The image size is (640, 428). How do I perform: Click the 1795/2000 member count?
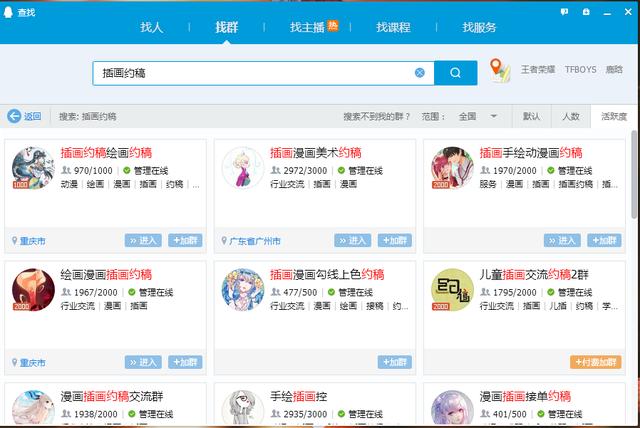515,292
